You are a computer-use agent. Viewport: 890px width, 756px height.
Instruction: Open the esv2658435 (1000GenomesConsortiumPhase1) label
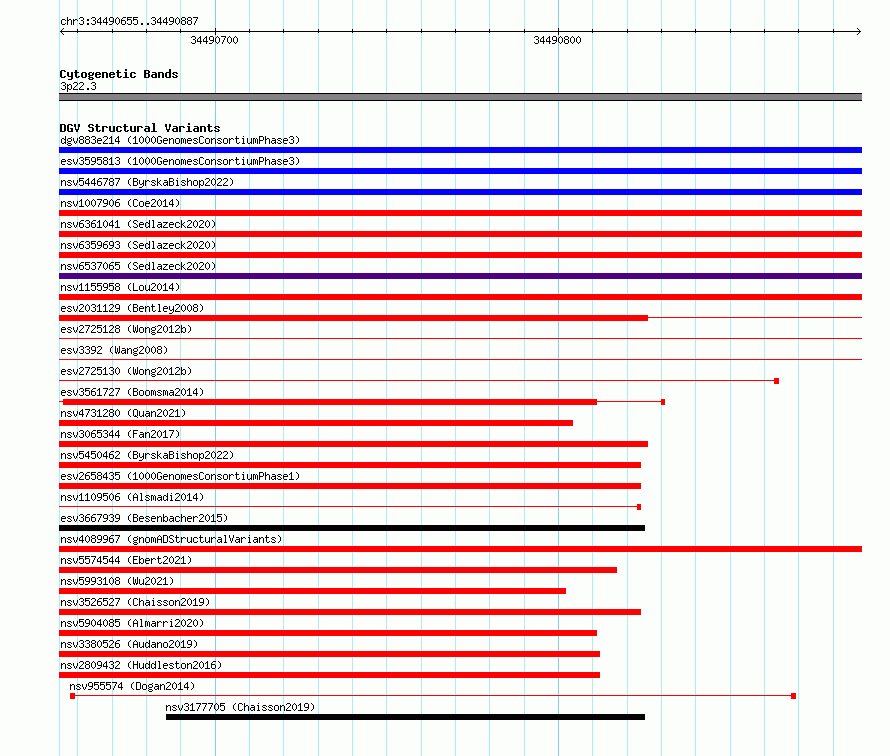click(x=180, y=476)
